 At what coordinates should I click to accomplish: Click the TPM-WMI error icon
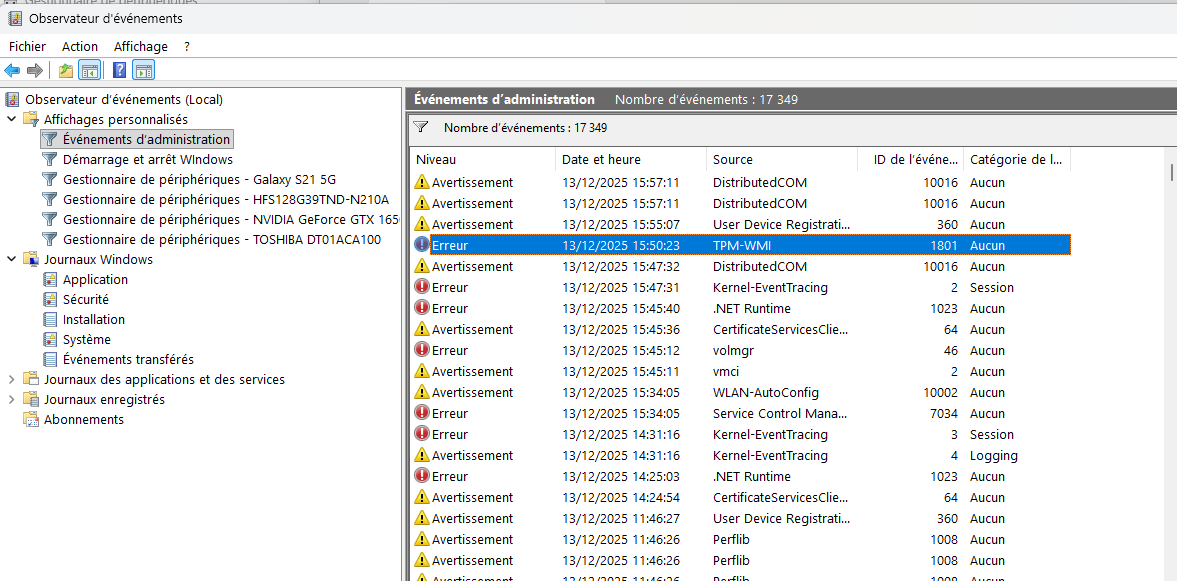(x=422, y=245)
